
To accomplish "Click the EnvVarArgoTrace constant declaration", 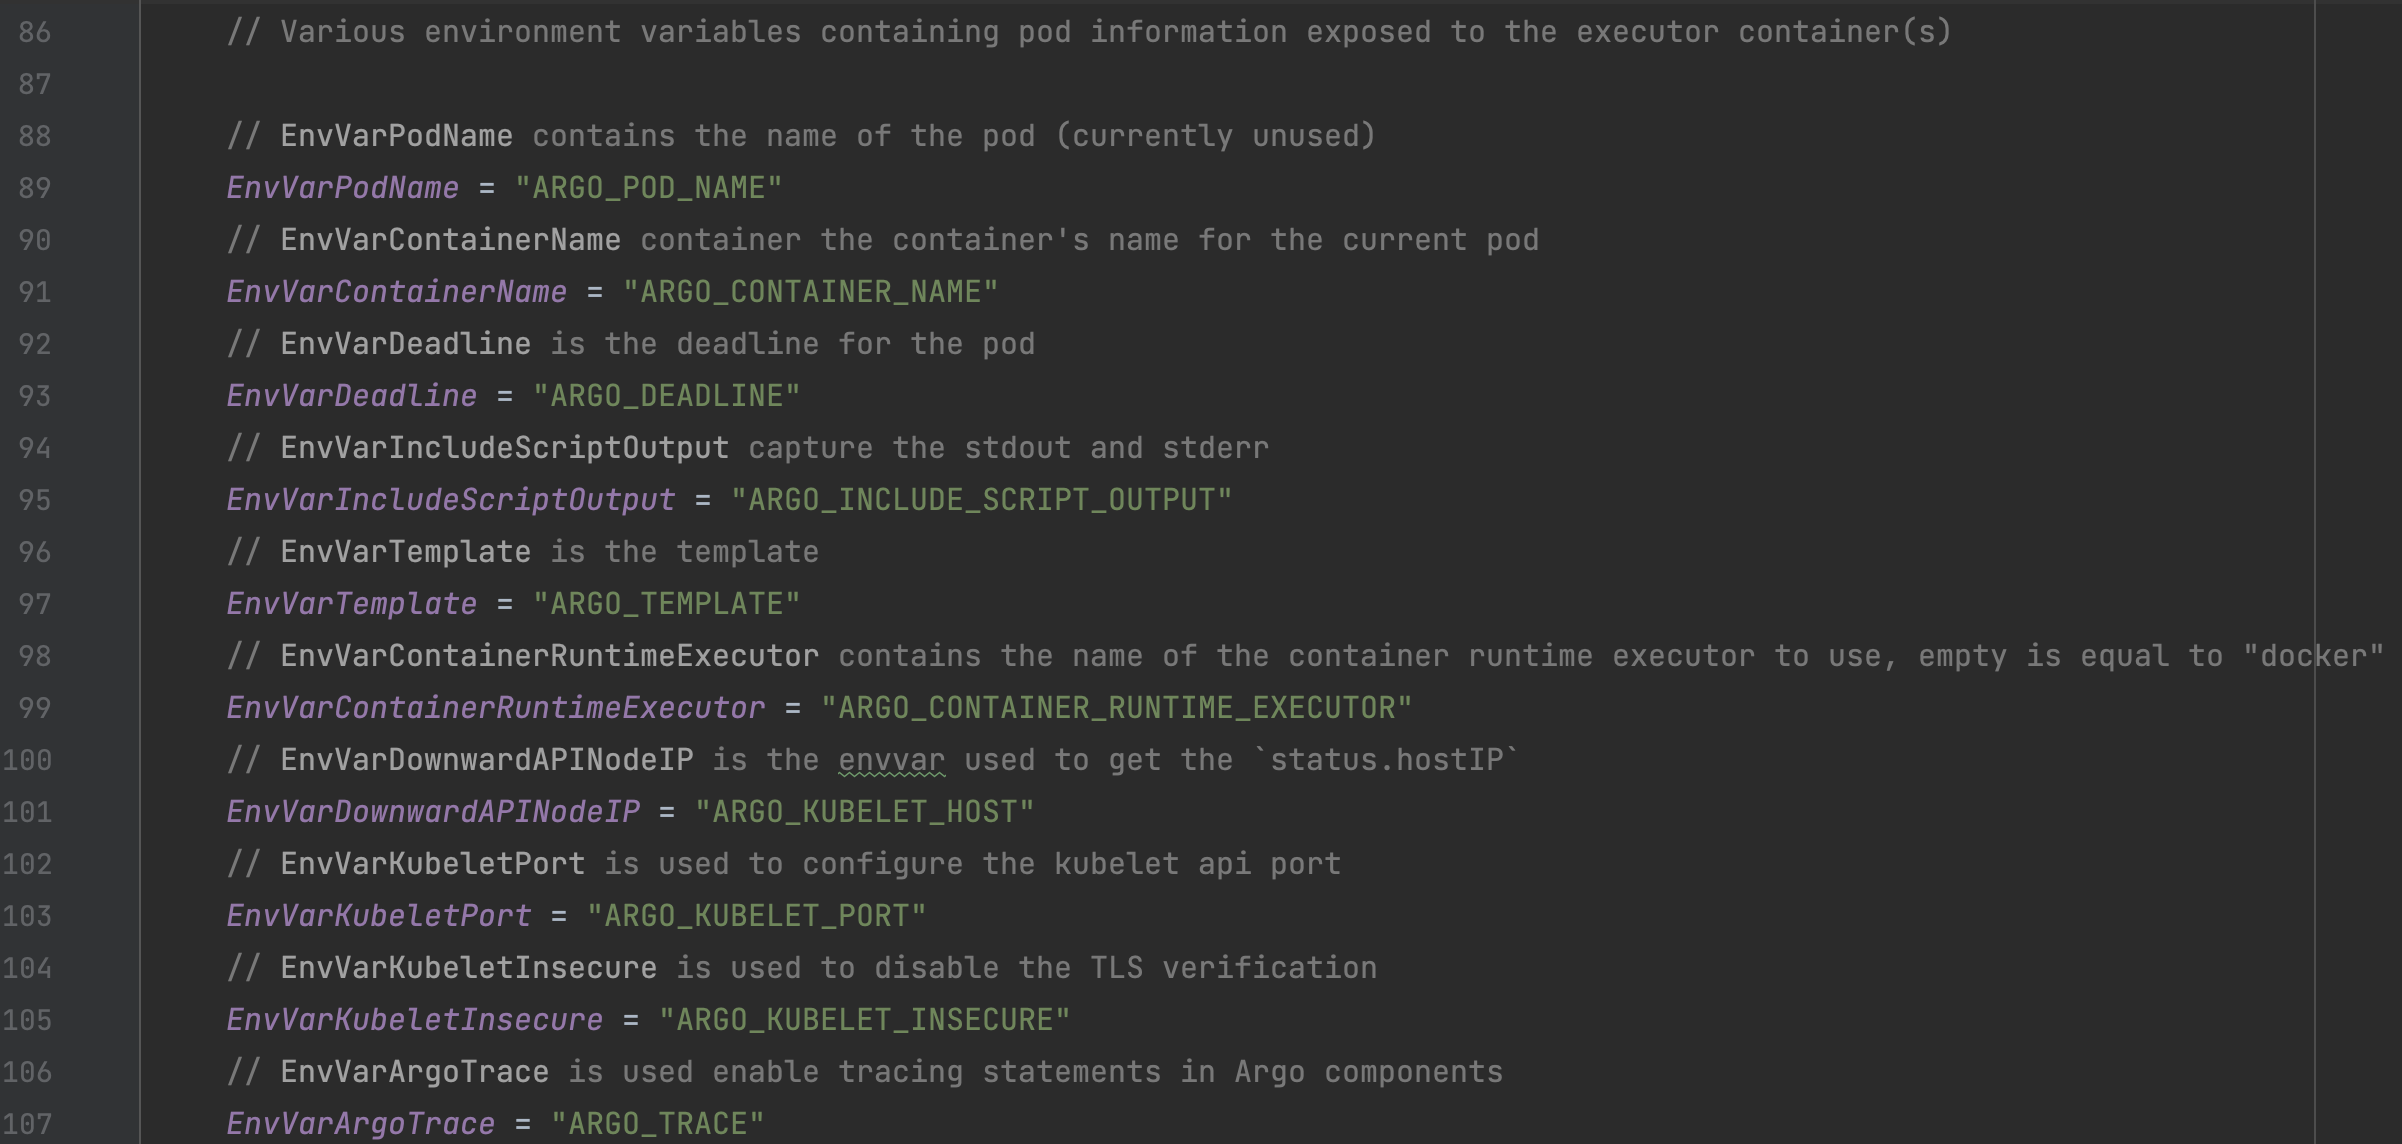I will point(360,1124).
